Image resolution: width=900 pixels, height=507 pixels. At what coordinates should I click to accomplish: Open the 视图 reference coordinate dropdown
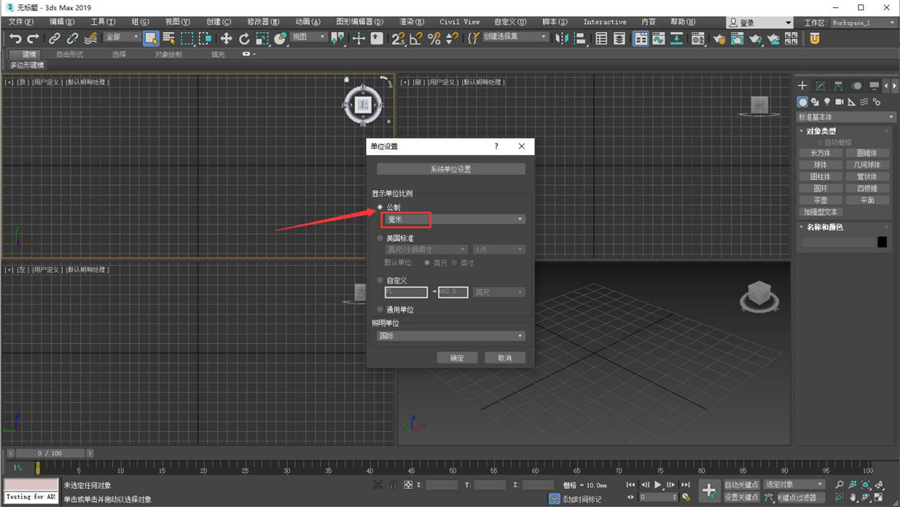308,37
